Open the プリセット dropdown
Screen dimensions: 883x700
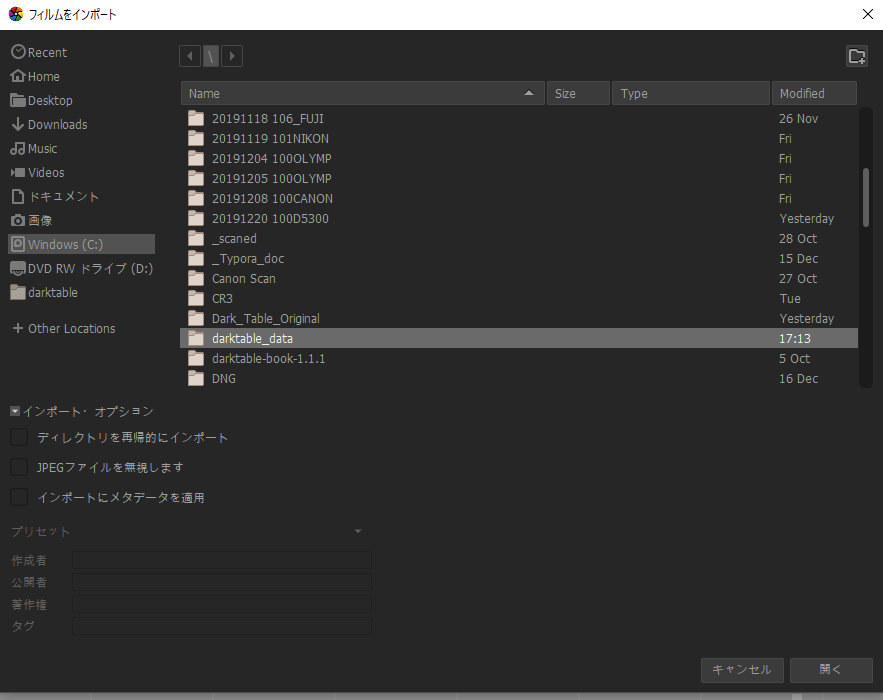coord(187,532)
